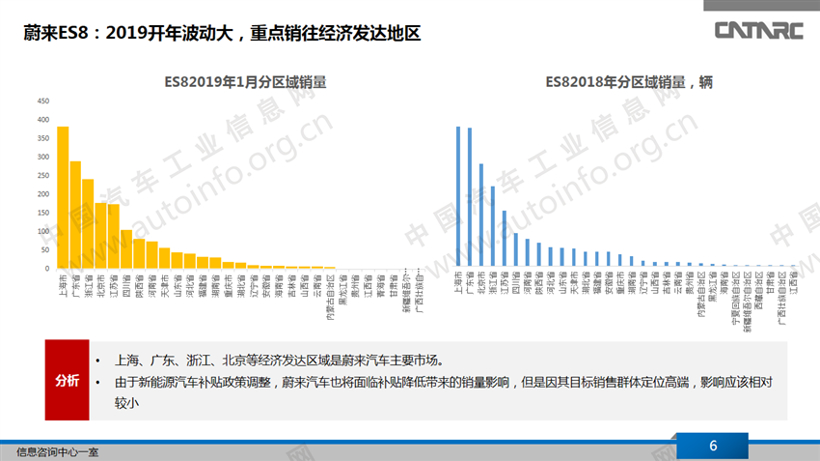Click the yellow 广东省 bar in 2019 chart
This screenshot has height=461, width=820.
click(x=75, y=215)
